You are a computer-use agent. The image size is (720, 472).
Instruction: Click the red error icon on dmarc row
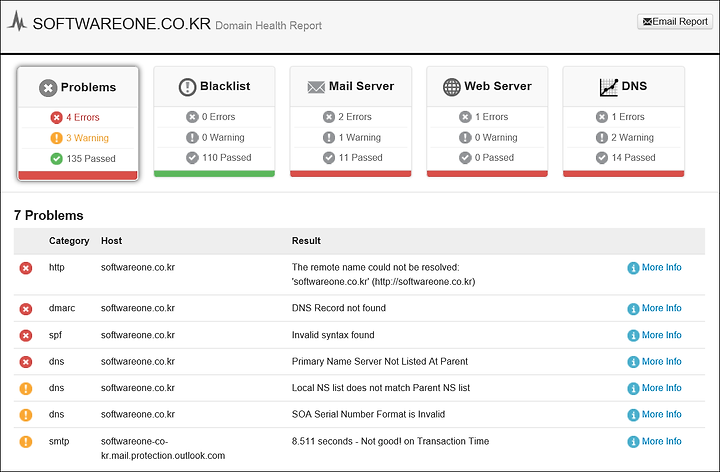[26, 309]
